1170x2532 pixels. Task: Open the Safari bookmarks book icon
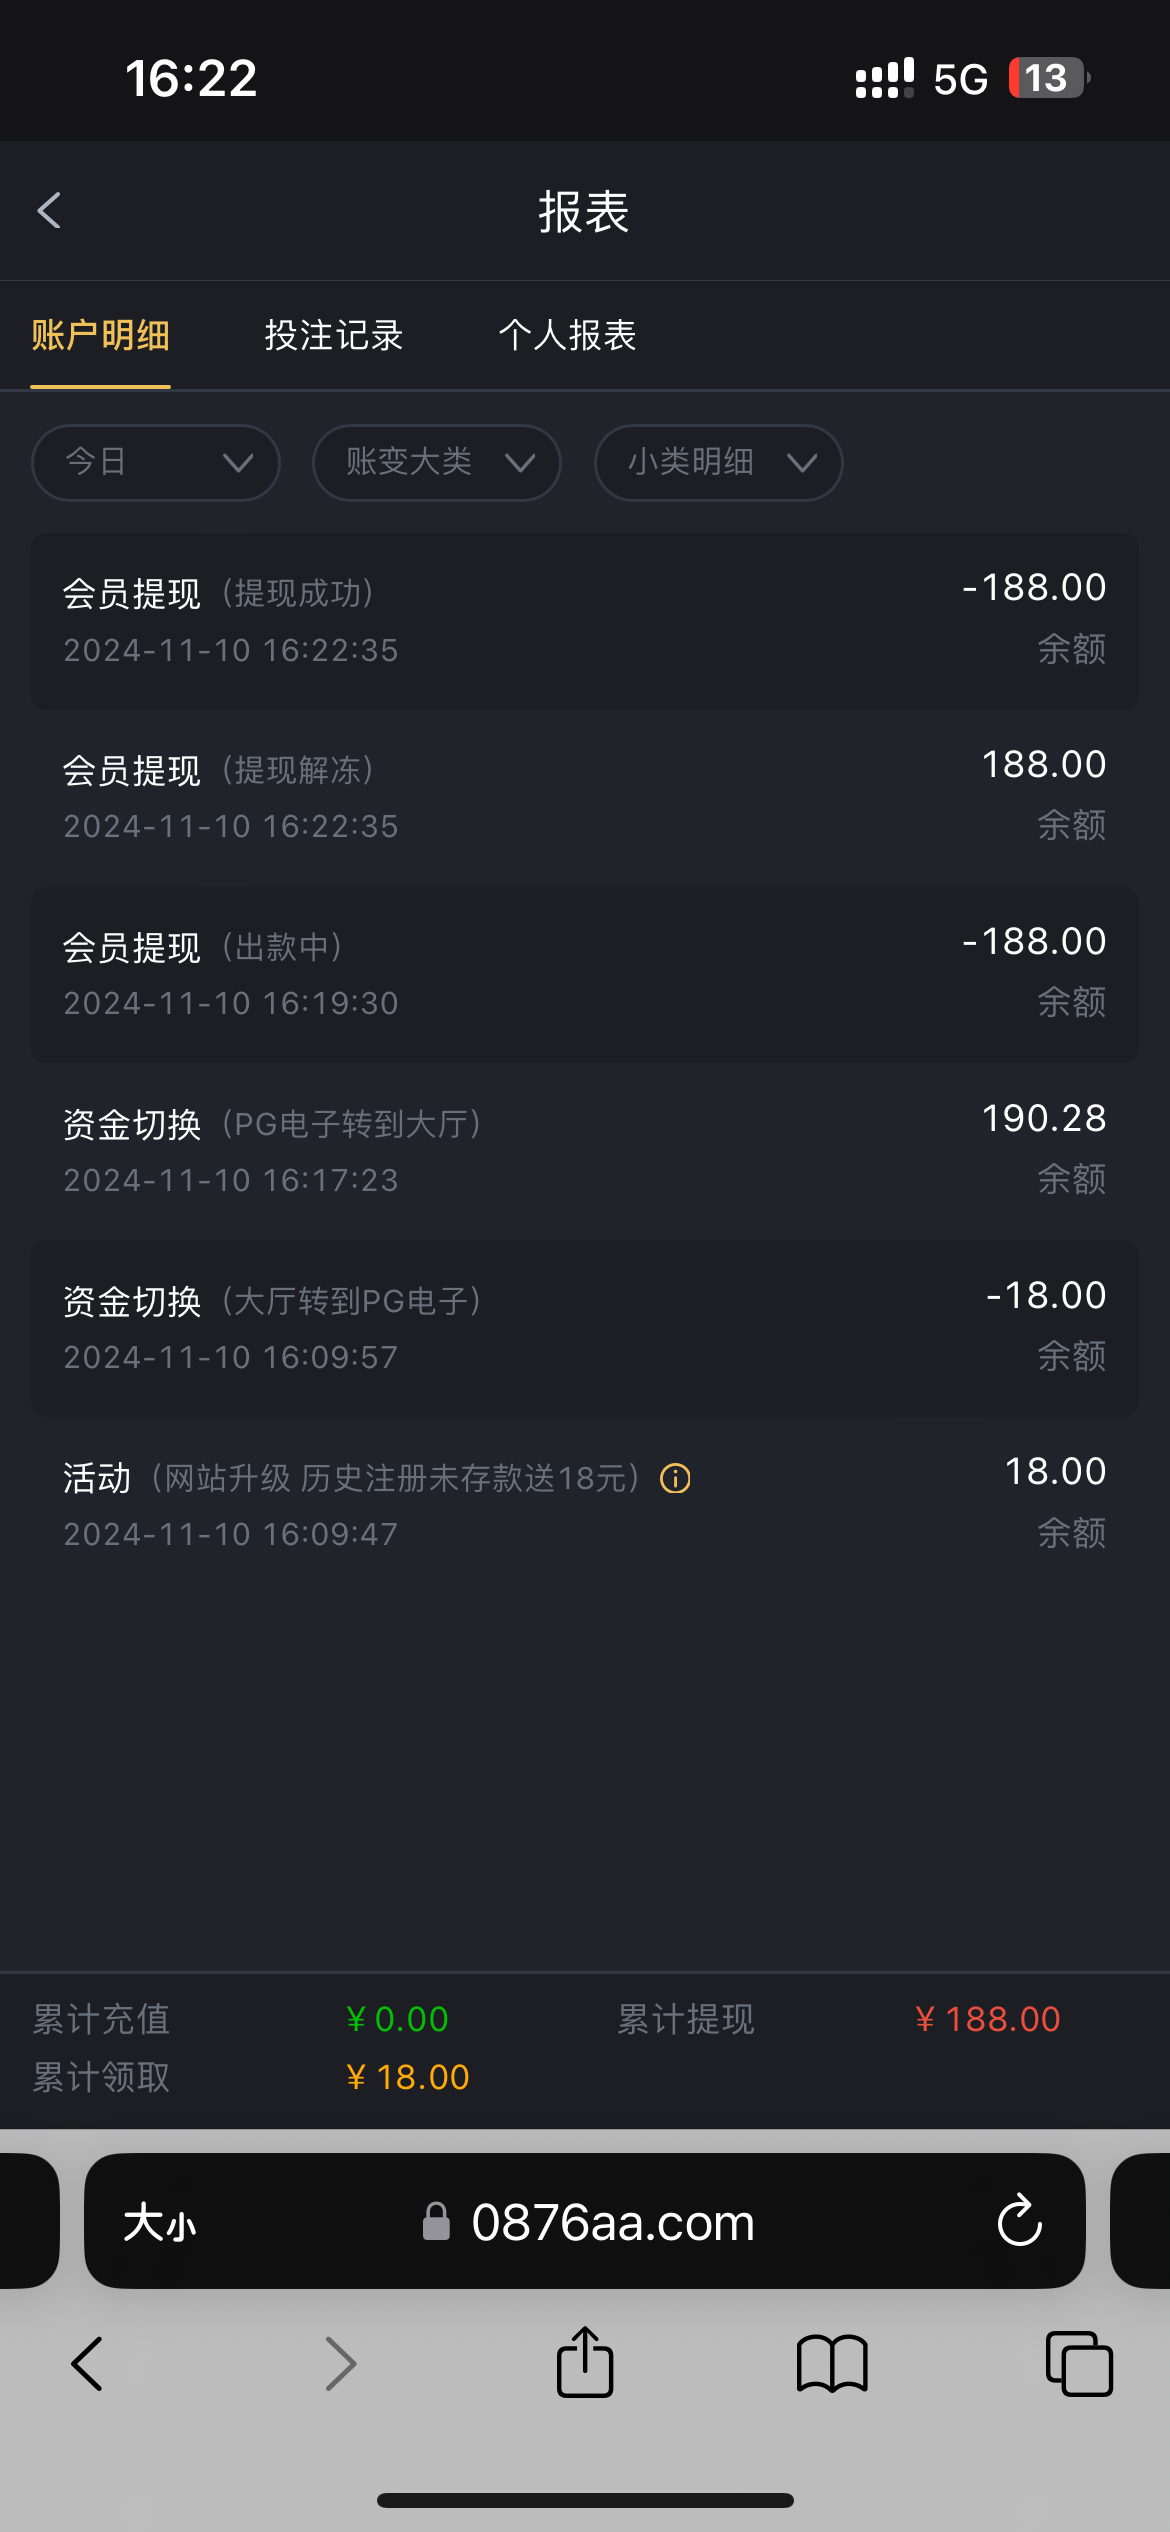tap(832, 2364)
